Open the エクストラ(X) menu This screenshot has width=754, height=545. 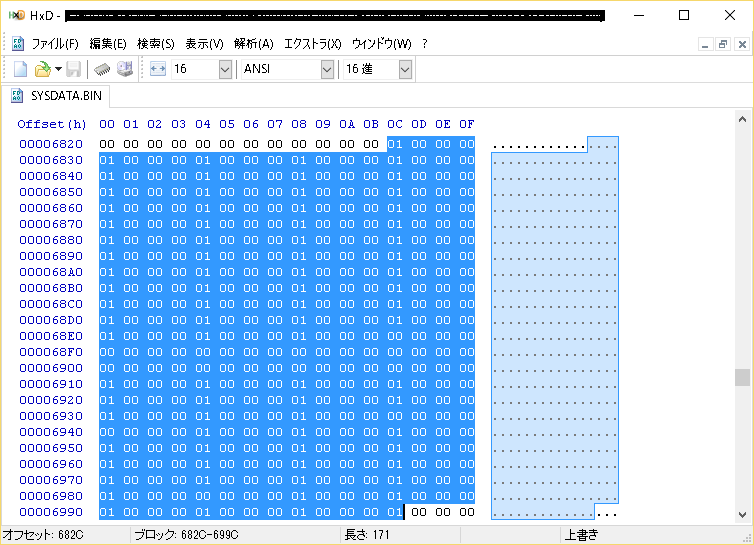[312, 44]
